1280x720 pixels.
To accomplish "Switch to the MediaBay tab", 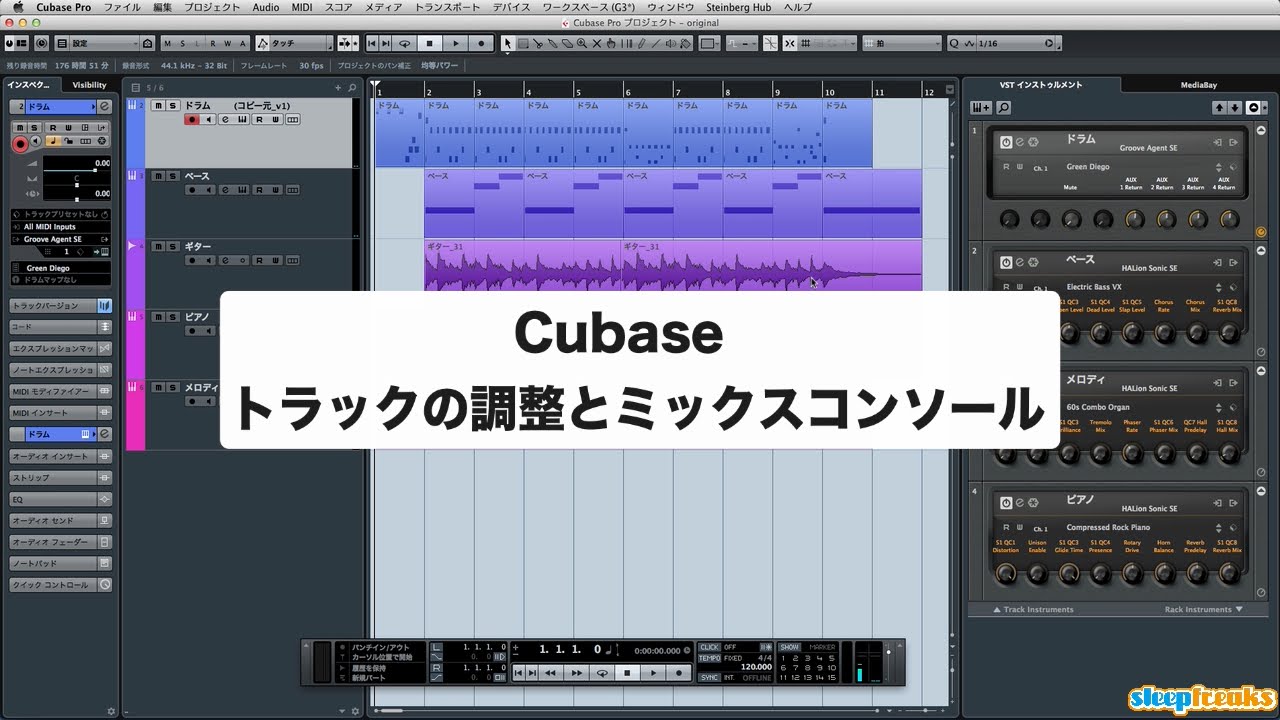I will 1198,85.
